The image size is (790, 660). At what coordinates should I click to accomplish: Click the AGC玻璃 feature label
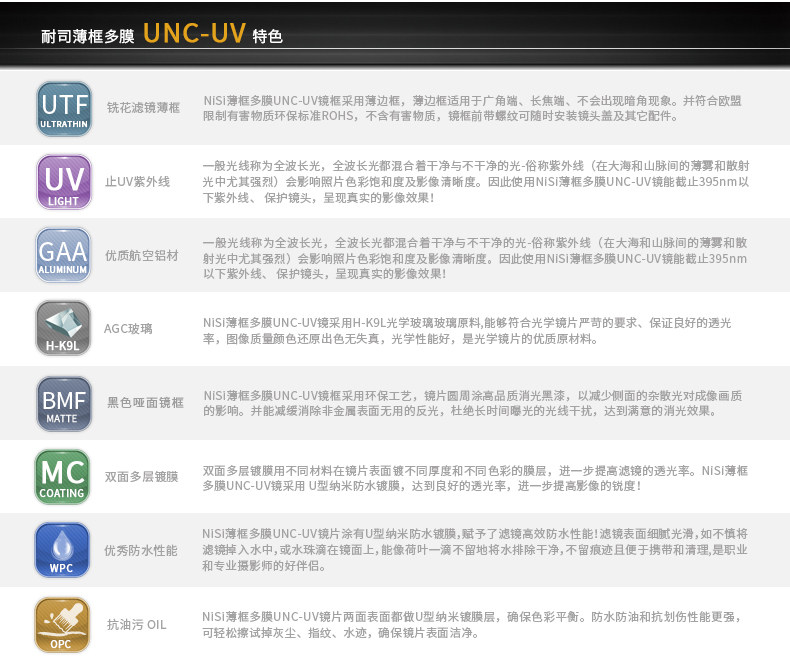(x=128, y=329)
